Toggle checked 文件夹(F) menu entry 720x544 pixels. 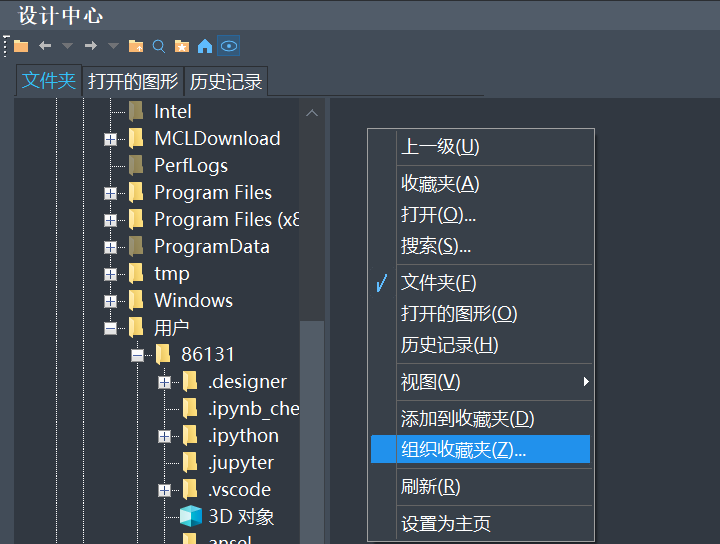(x=481, y=282)
